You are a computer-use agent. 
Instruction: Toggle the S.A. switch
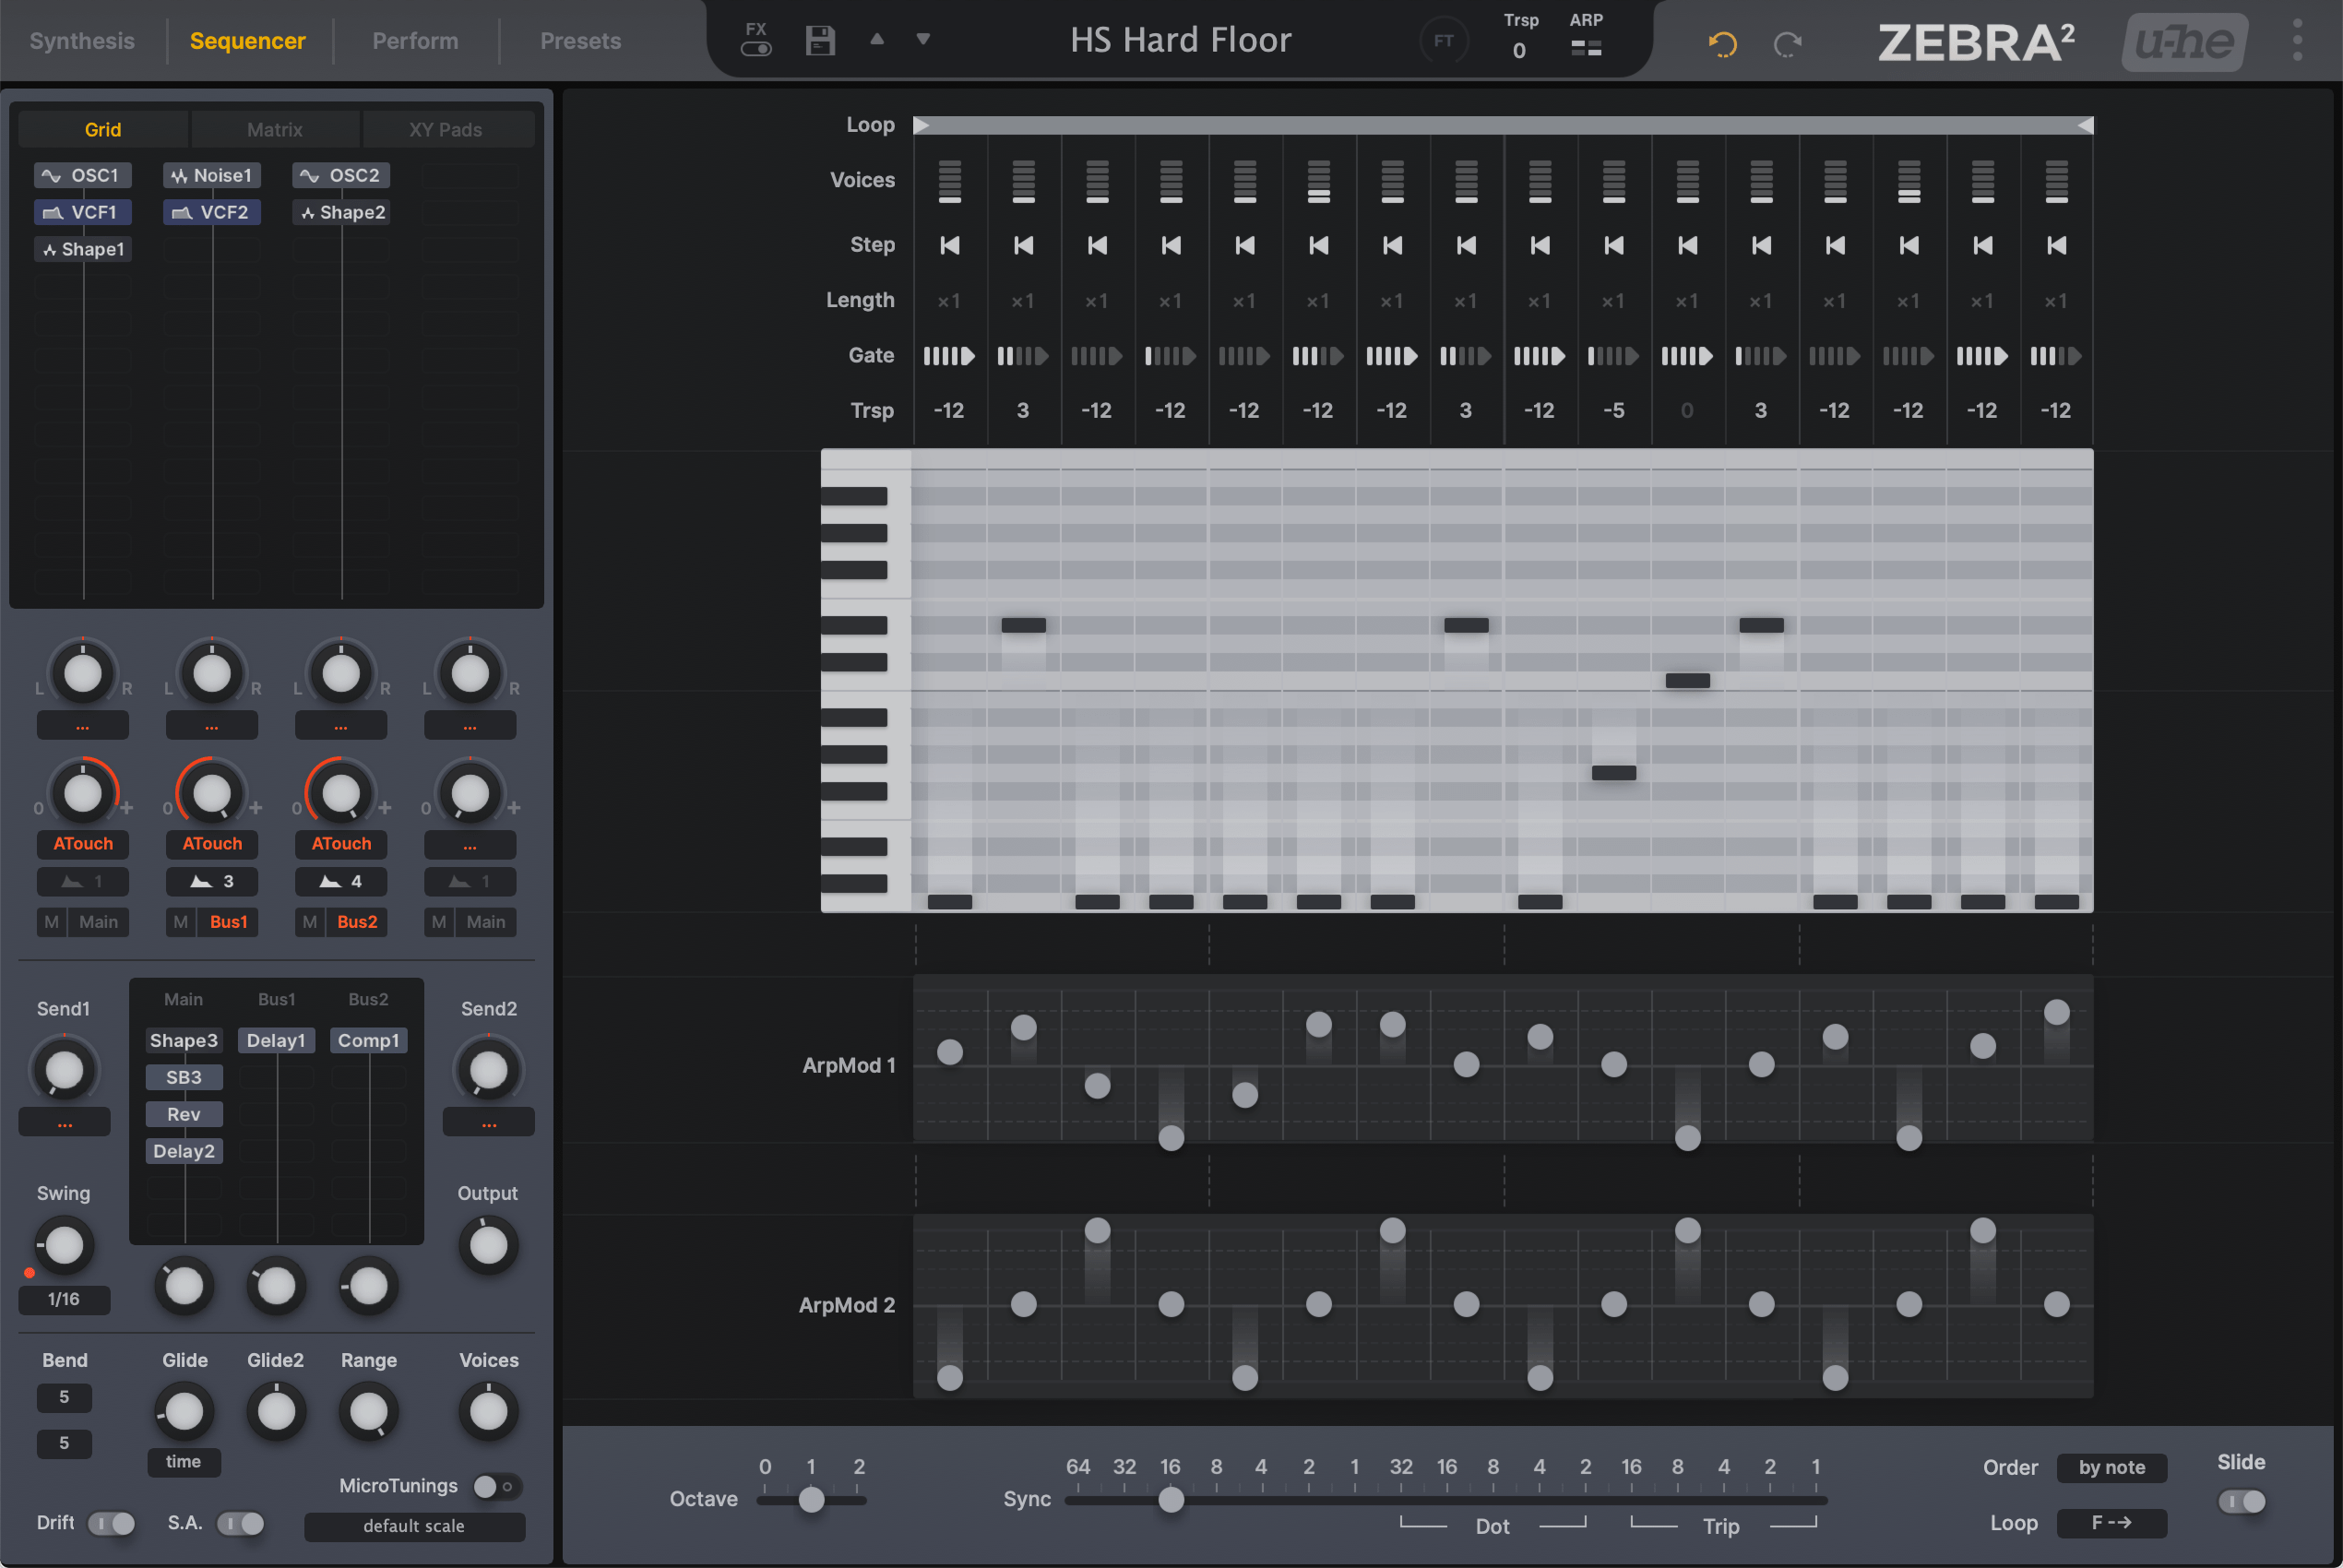pos(241,1523)
